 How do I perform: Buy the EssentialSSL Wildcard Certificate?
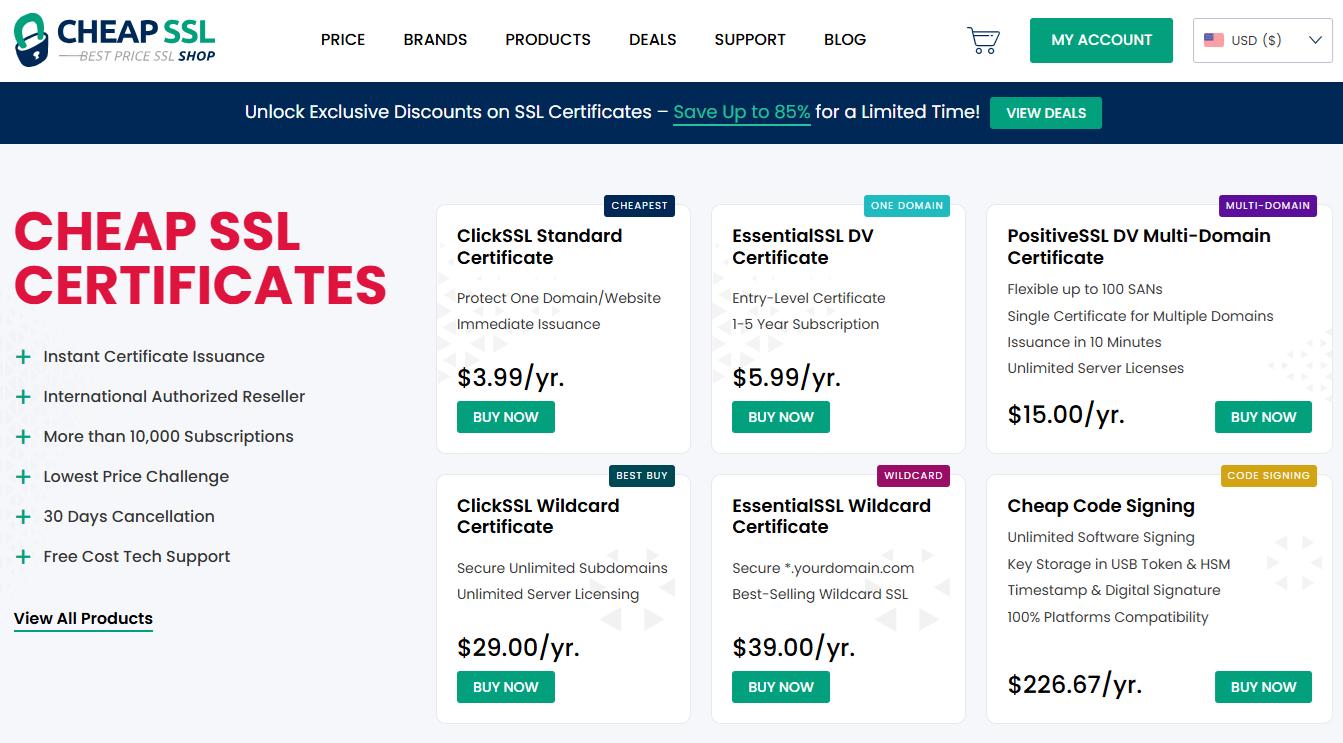click(x=781, y=687)
